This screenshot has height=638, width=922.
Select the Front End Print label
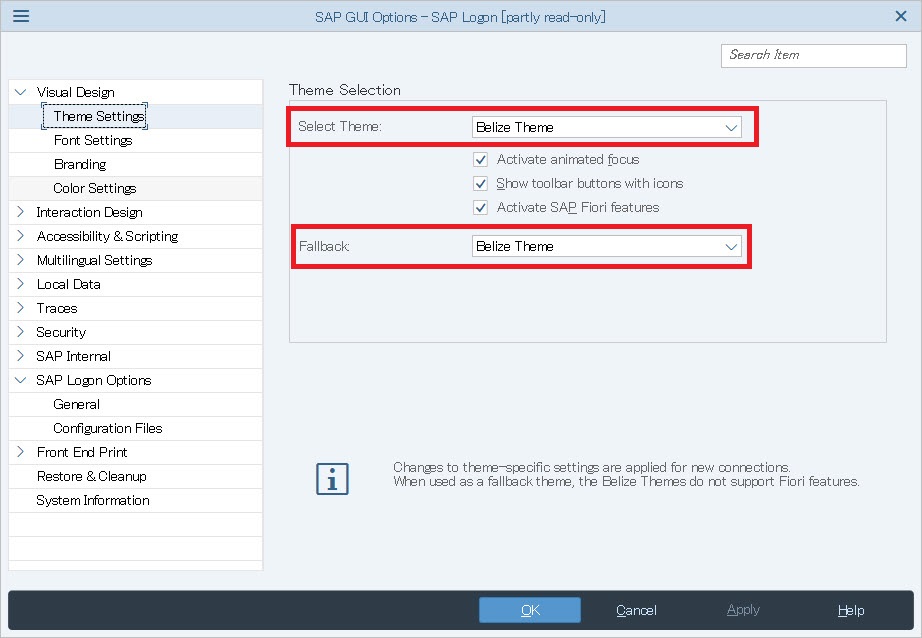tap(82, 452)
